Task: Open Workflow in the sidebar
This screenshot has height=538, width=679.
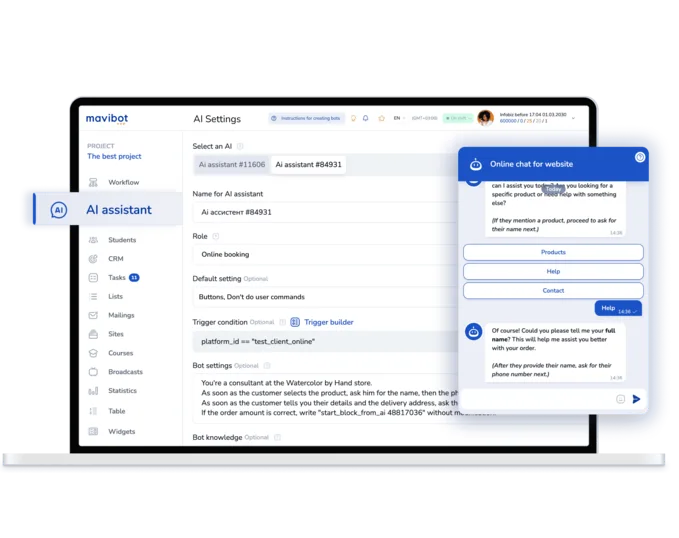Action: [x=123, y=182]
